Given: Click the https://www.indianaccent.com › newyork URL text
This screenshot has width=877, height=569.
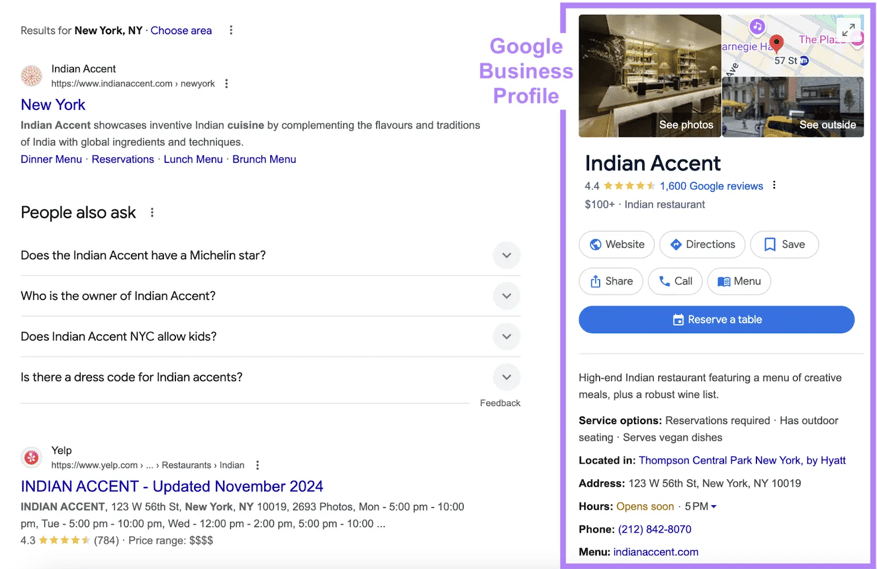Looking at the screenshot, I should [133, 83].
